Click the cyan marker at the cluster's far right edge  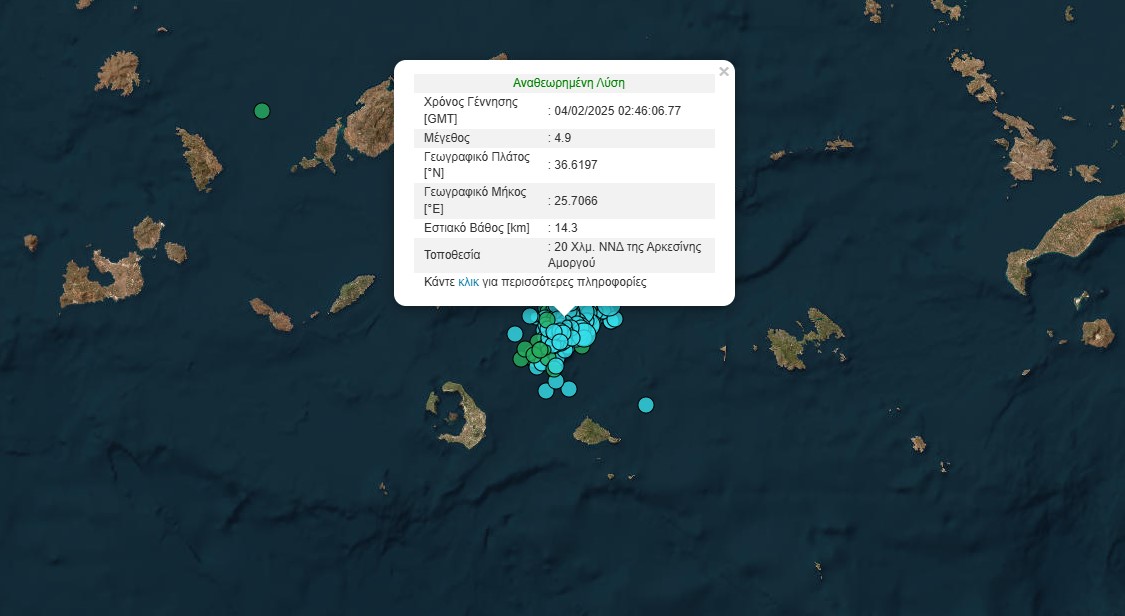tap(614, 320)
